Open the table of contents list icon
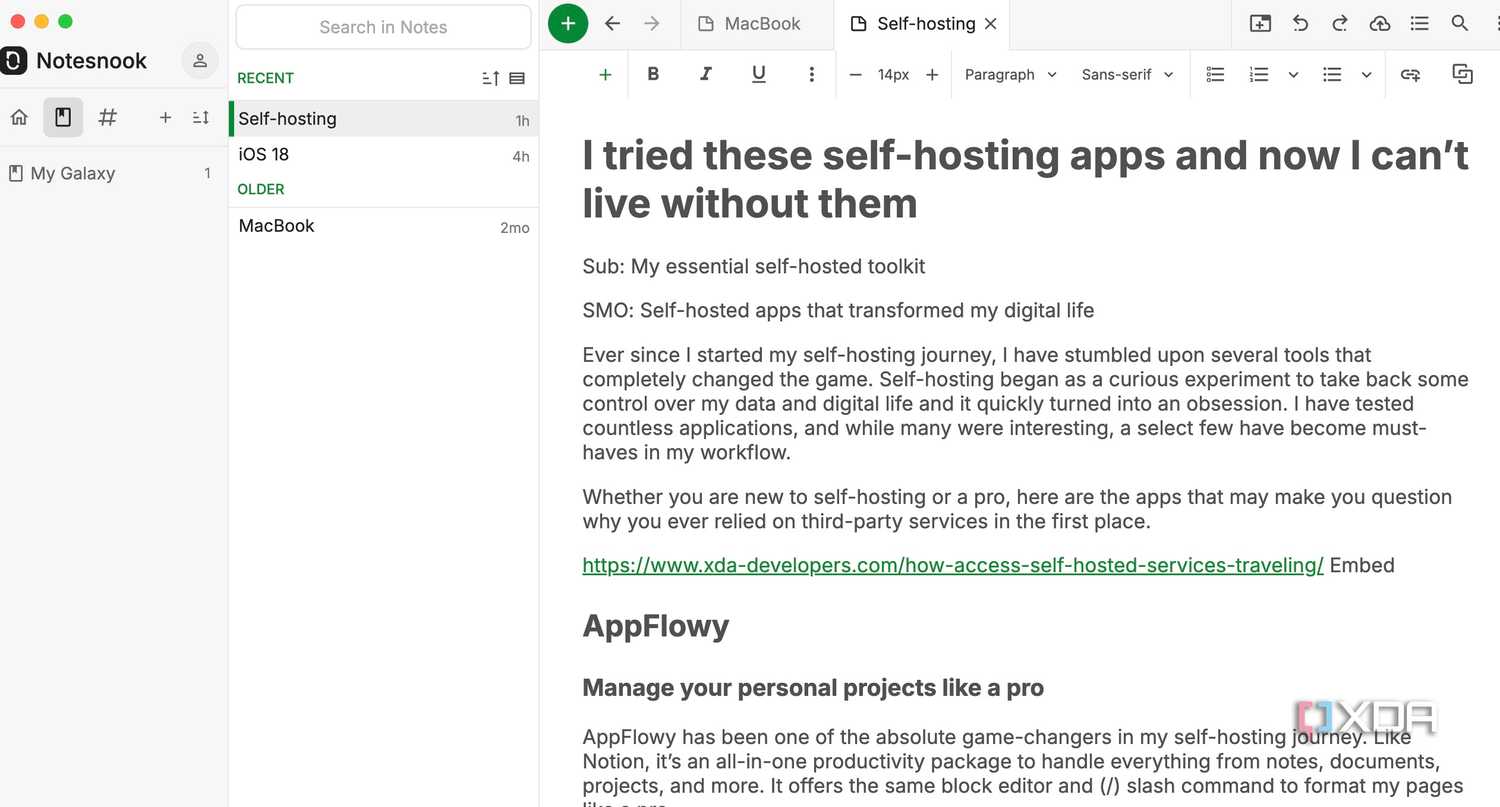 (1419, 24)
